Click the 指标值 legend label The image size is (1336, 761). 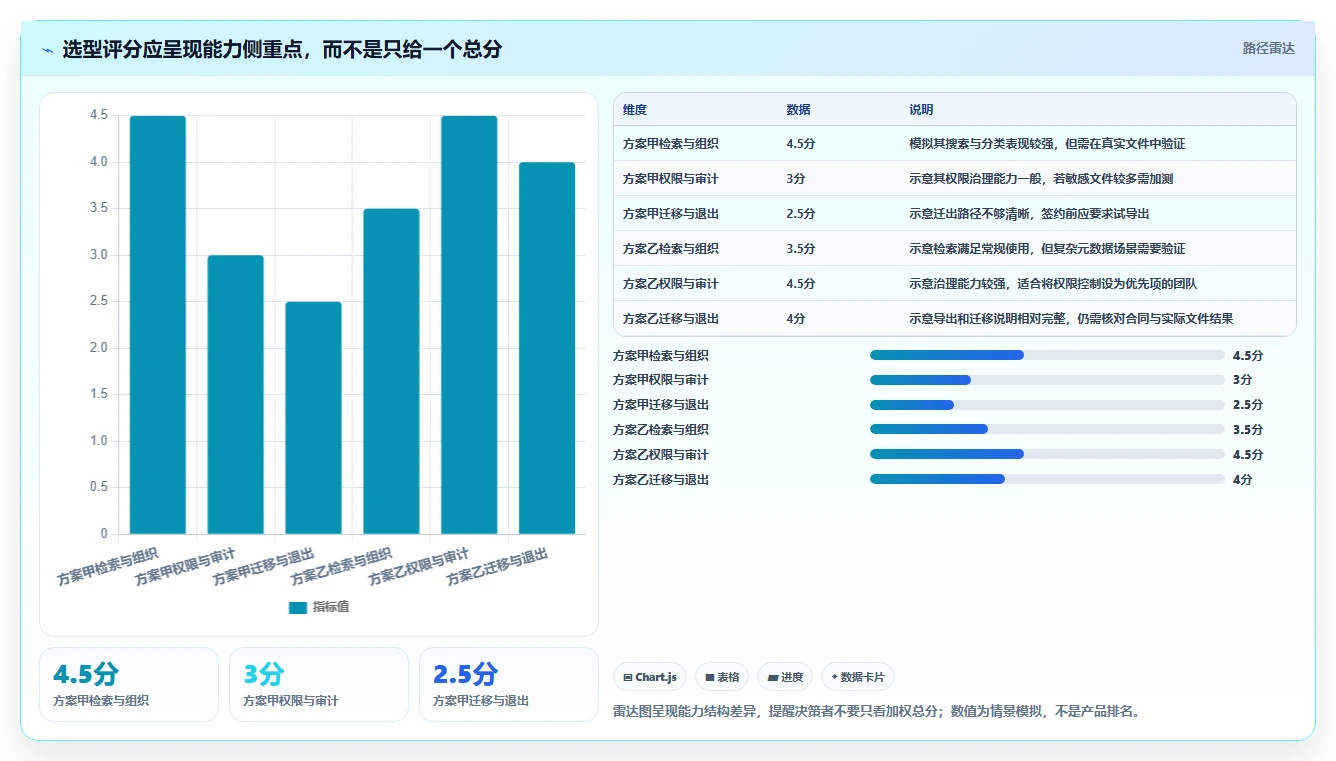click(330, 607)
